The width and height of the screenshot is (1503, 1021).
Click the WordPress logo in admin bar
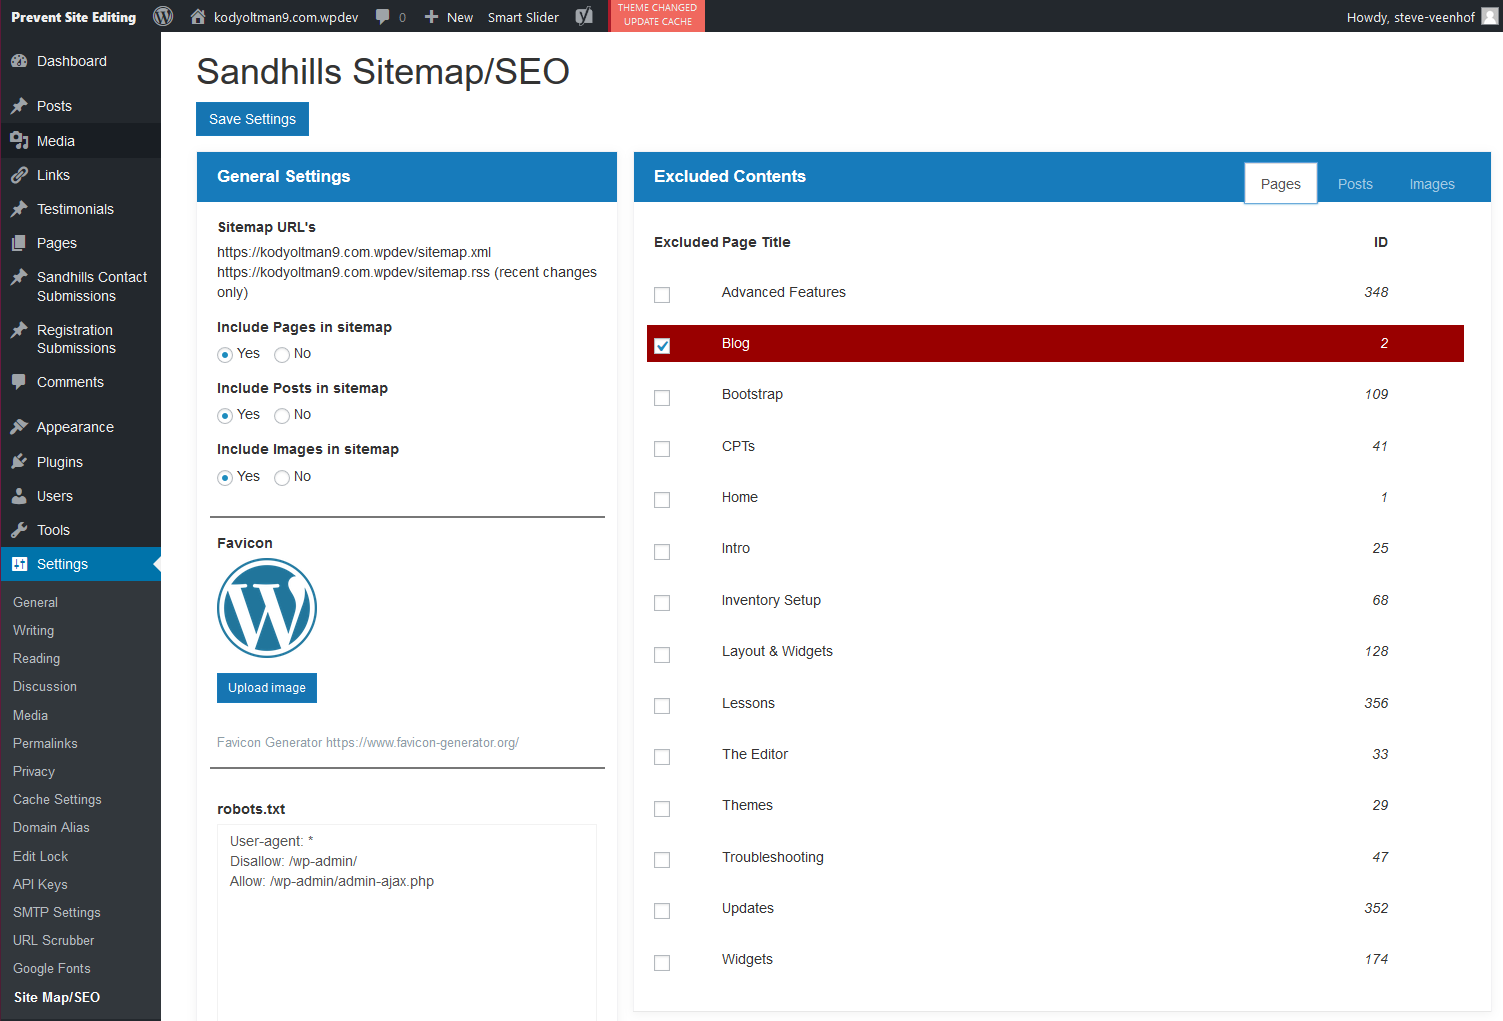point(163,16)
